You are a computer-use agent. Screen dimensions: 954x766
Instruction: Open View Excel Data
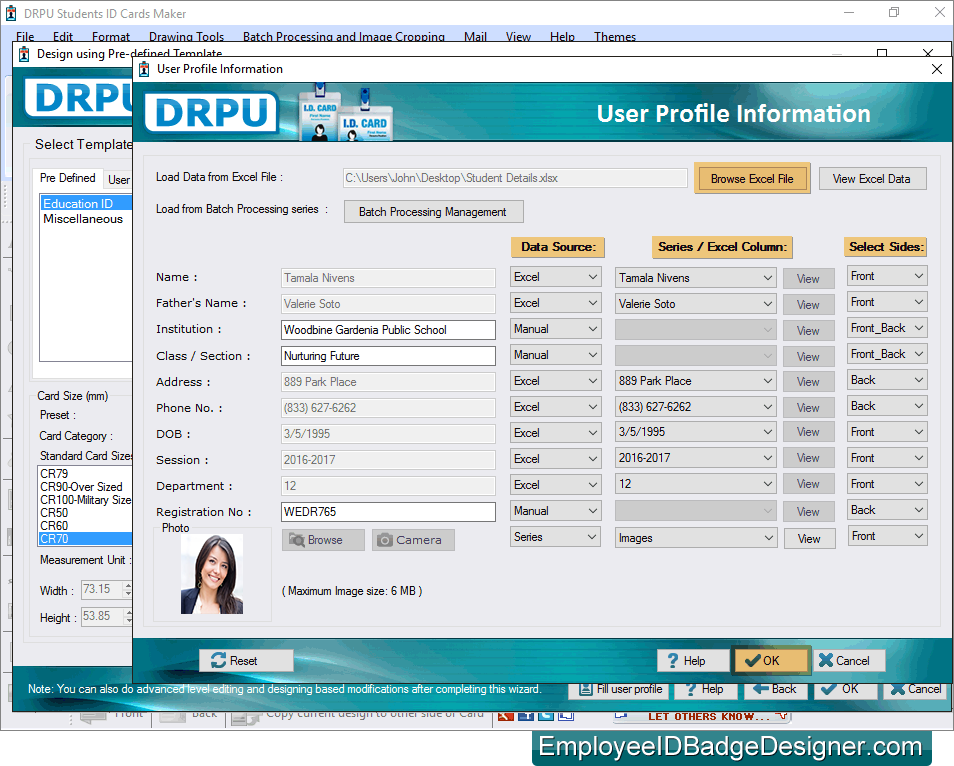pyautogui.click(x=872, y=178)
